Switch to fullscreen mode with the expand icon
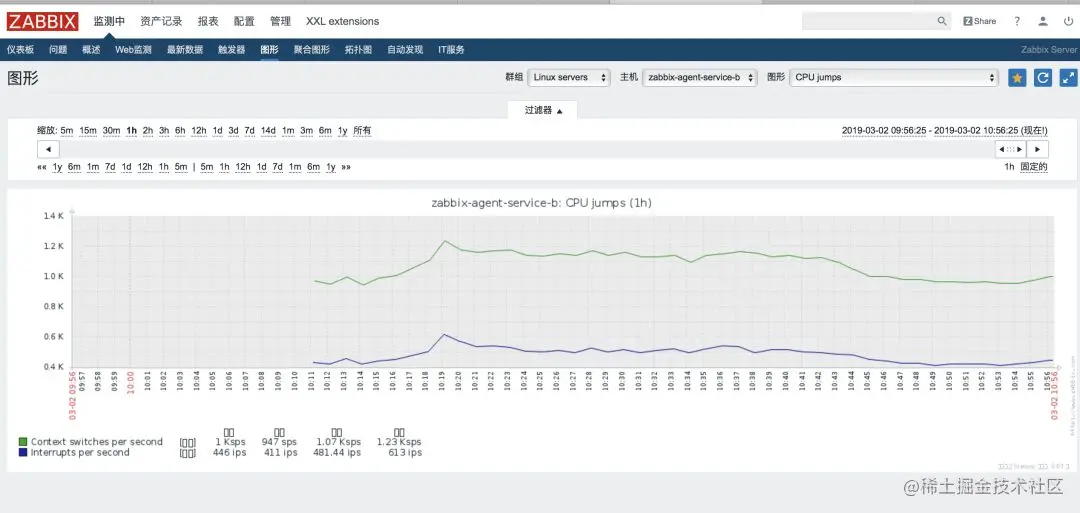 pos(1068,78)
